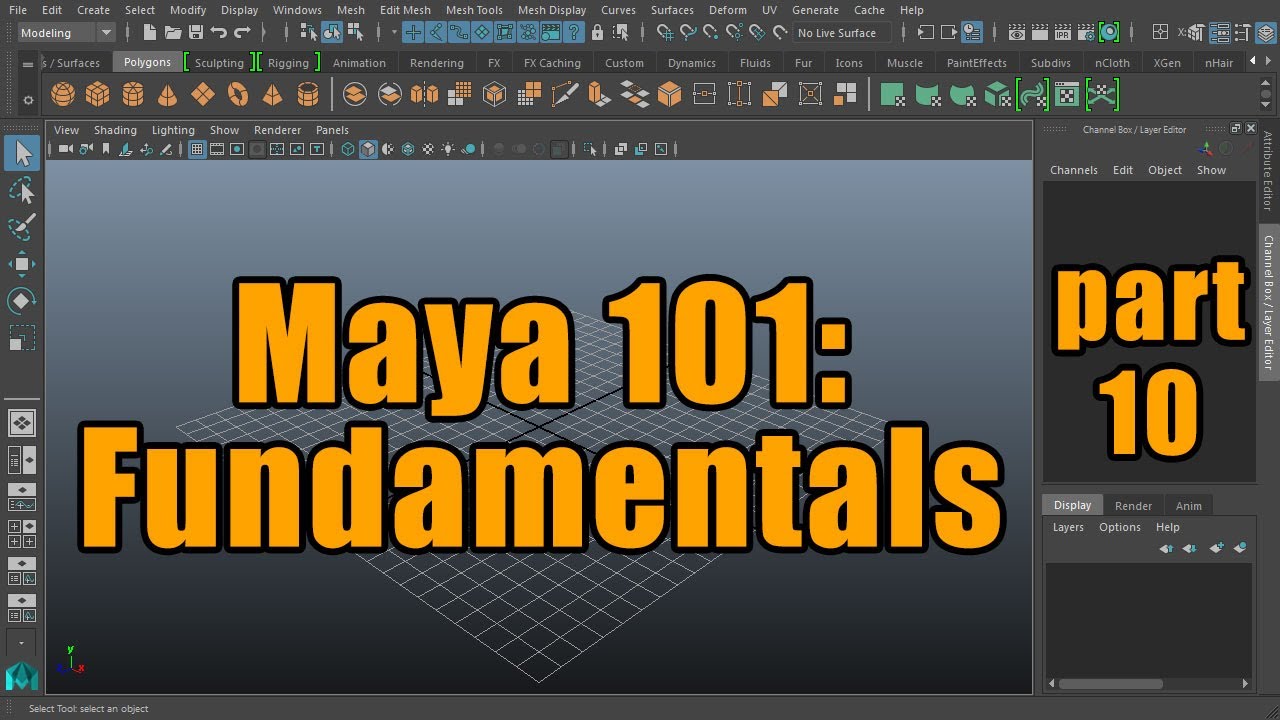Toggle the viewport grid display
The height and width of the screenshot is (720, 1280).
coord(197,149)
